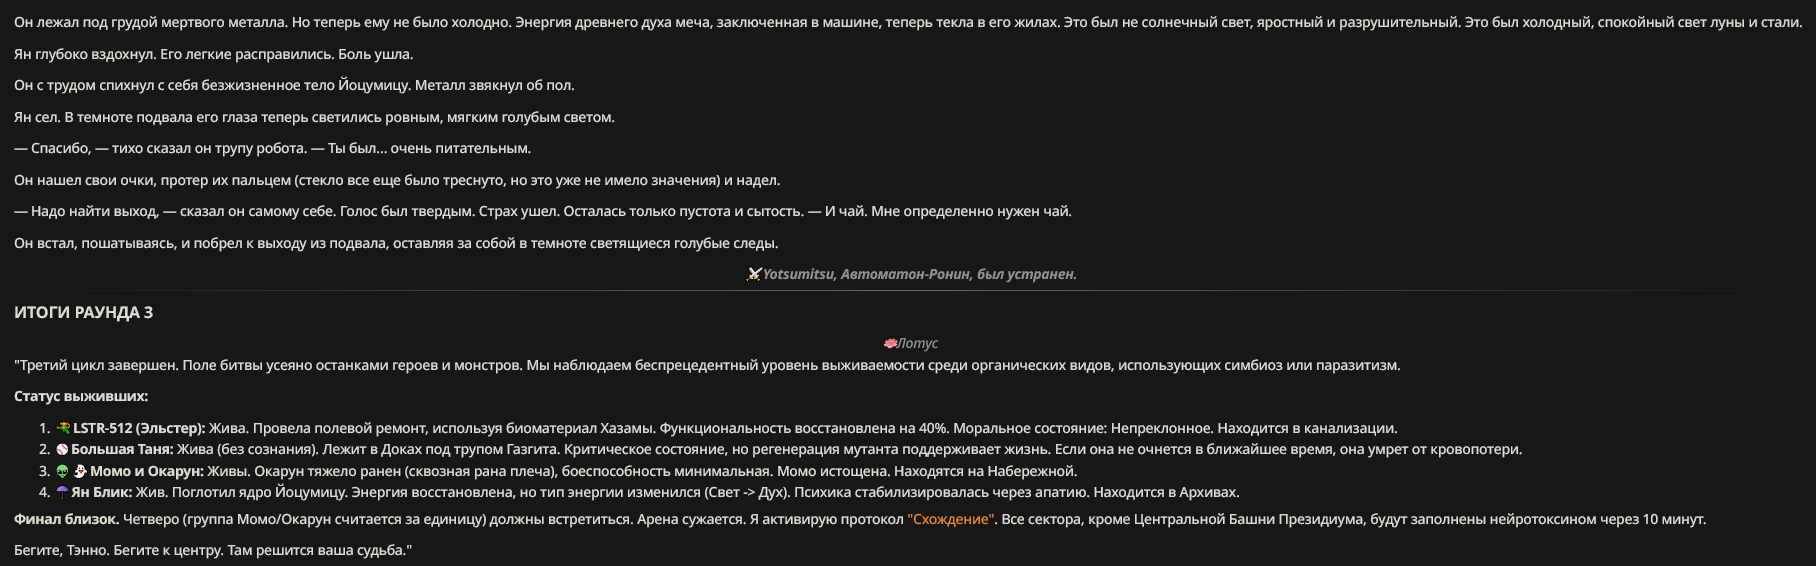Click the green alien emoji before Момо
The width and height of the screenshot is (1816, 566).
coord(62,471)
